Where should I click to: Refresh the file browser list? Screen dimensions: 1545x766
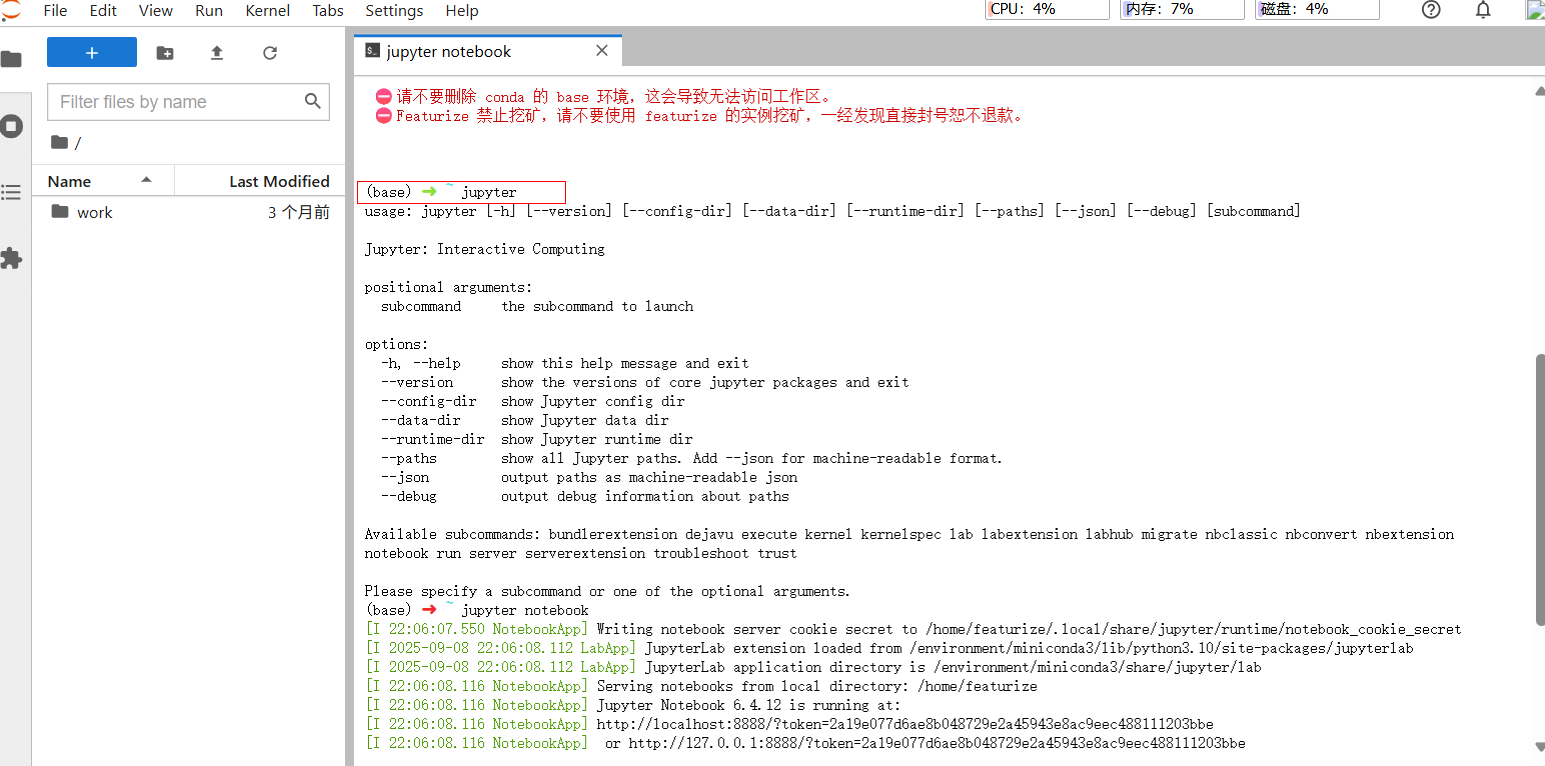click(x=270, y=53)
